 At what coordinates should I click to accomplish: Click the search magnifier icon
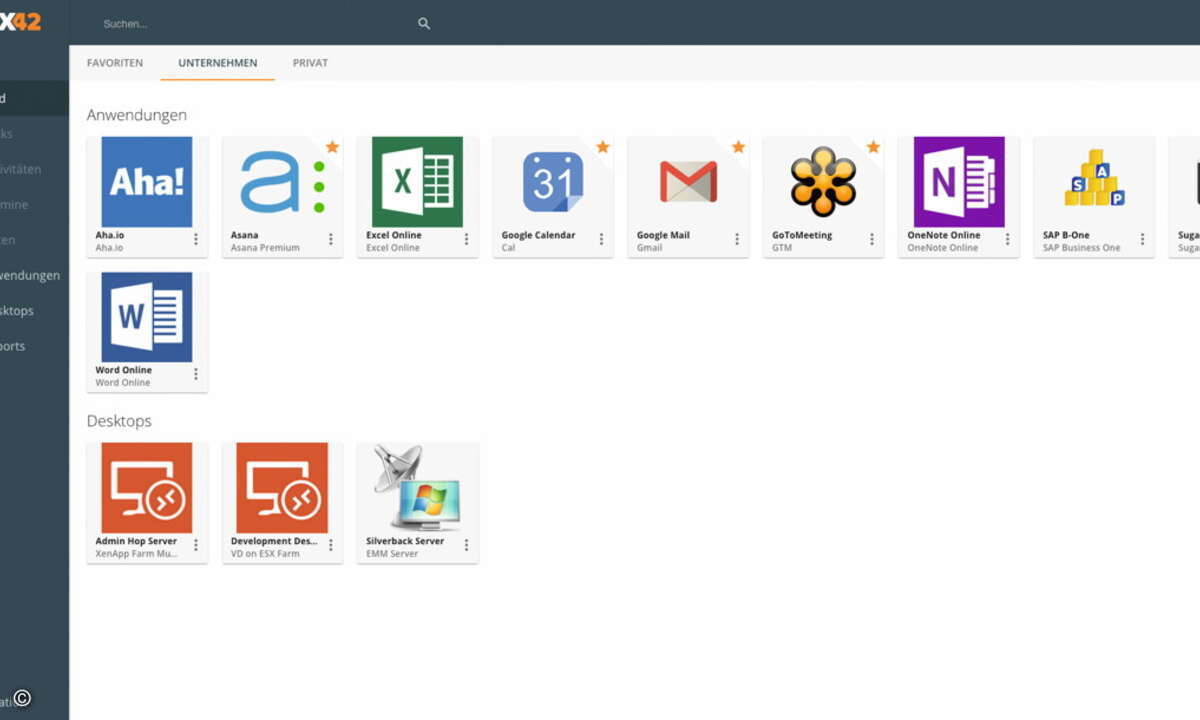pyautogui.click(x=424, y=23)
